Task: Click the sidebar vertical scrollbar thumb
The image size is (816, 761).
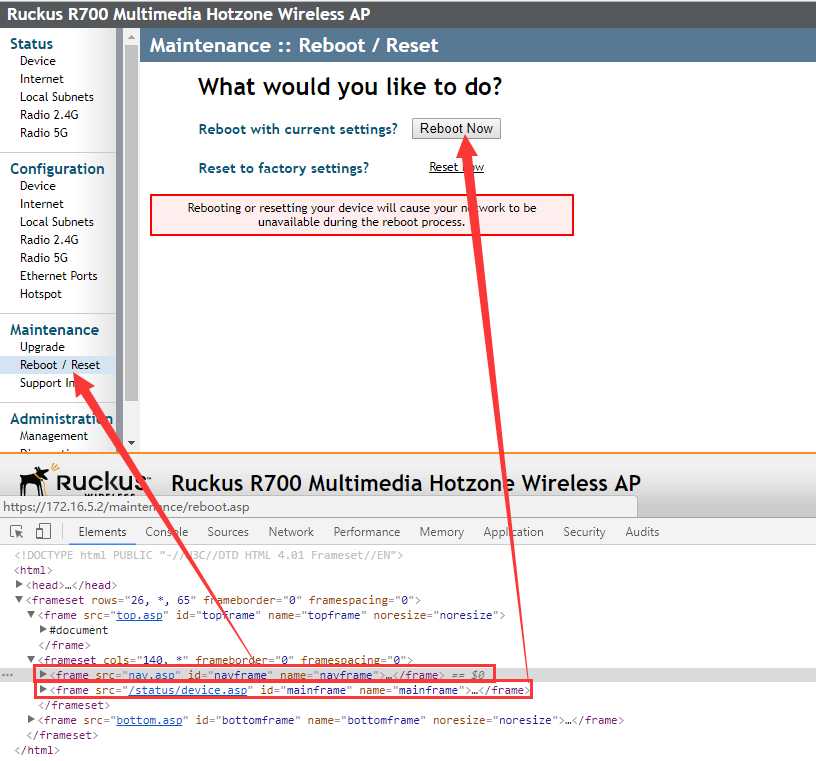Action: (132, 224)
